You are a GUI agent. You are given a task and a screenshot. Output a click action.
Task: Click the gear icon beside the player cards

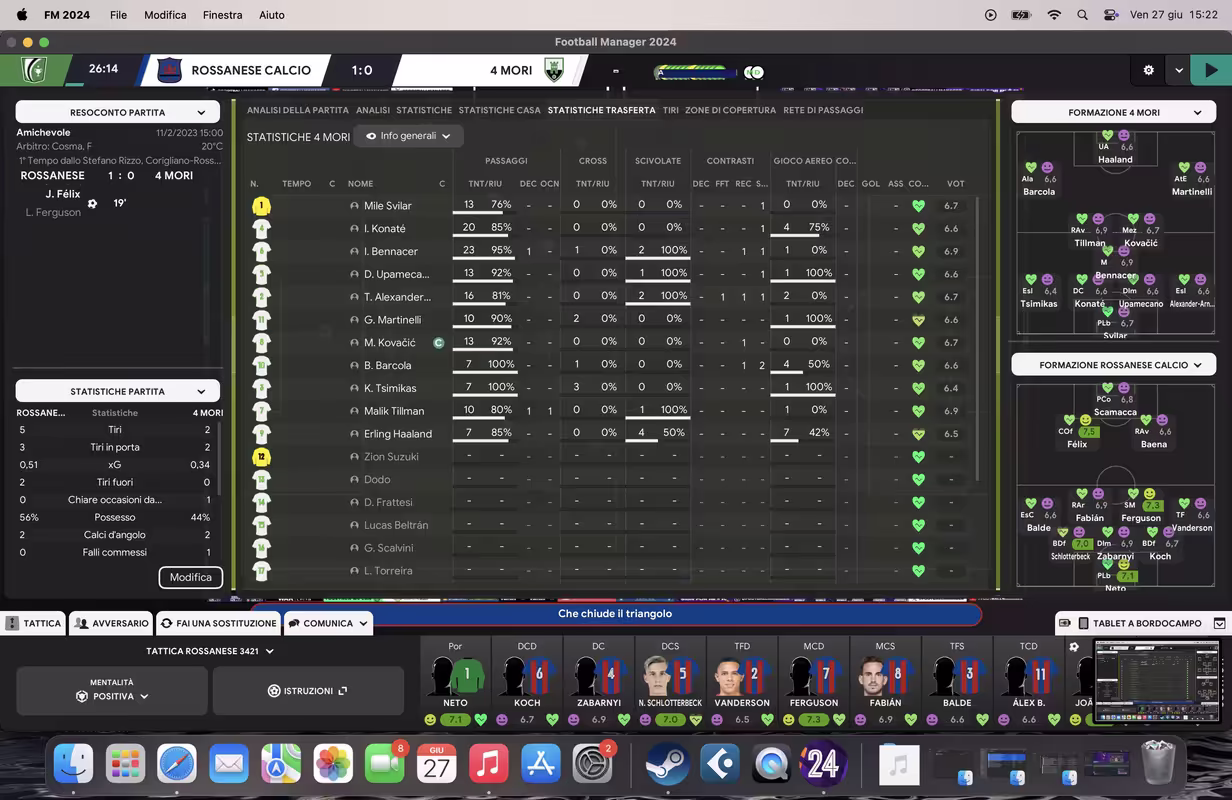(x=1074, y=647)
